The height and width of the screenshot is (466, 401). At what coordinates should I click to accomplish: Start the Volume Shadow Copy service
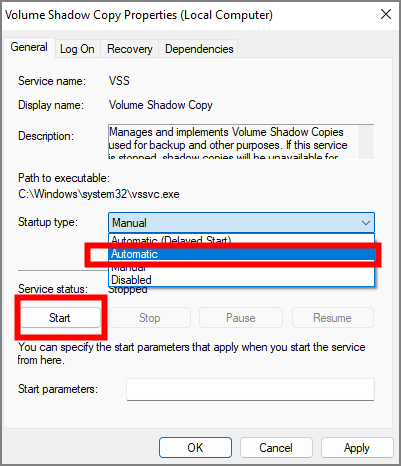(x=60, y=318)
